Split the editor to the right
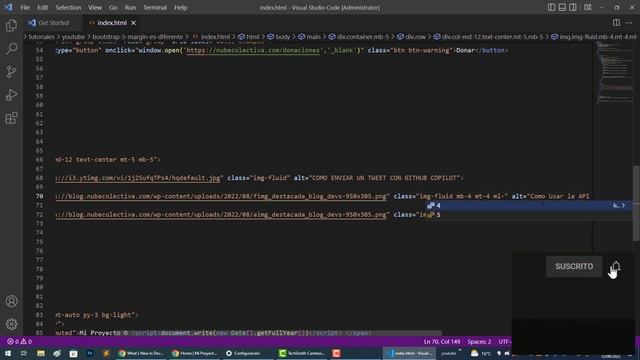 coord(616,23)
